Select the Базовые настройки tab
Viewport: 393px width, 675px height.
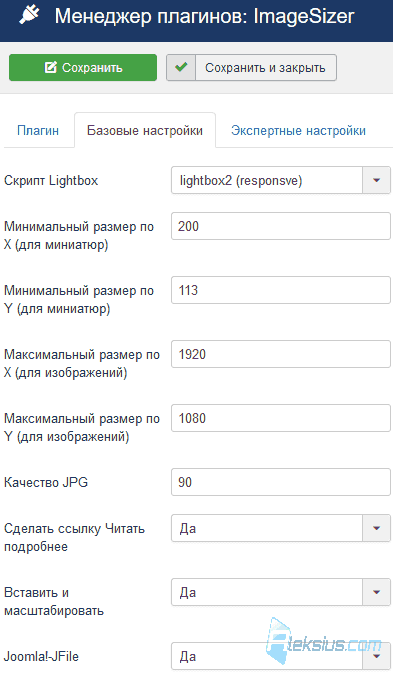pos(145,130)
